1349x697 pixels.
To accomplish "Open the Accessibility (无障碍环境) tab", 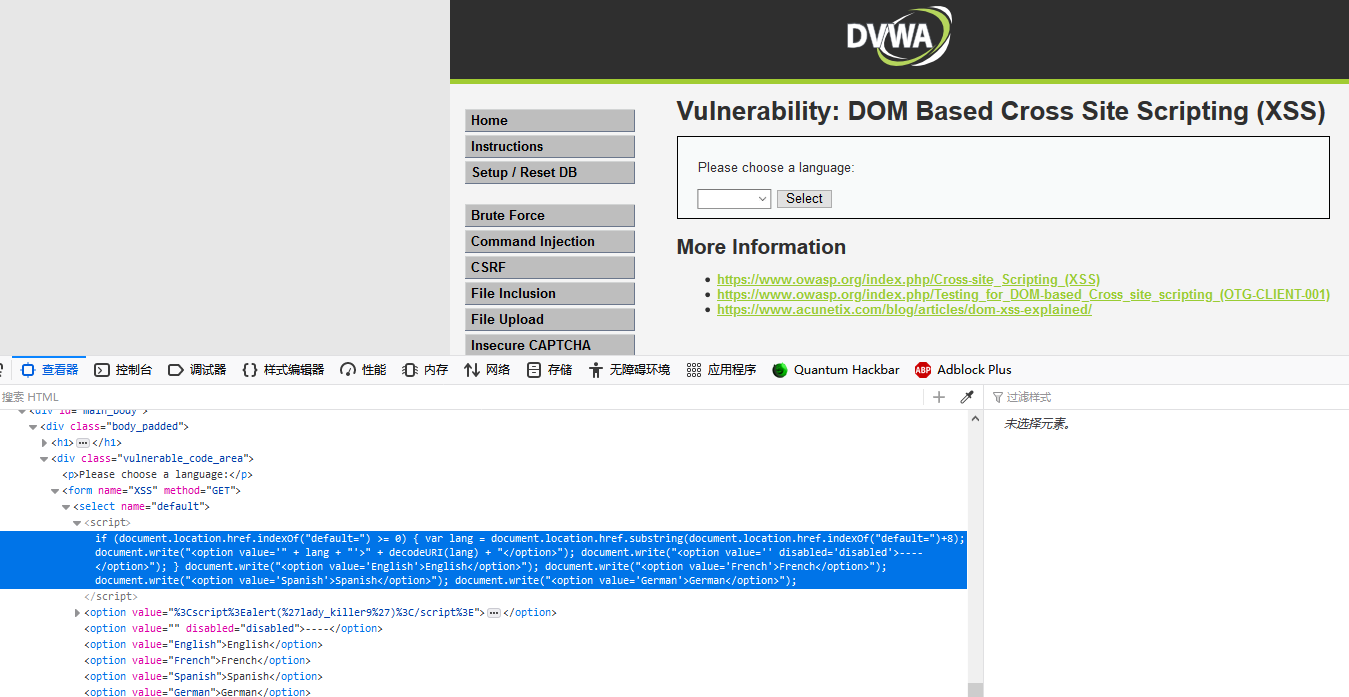I will click(x=629, y=370).
